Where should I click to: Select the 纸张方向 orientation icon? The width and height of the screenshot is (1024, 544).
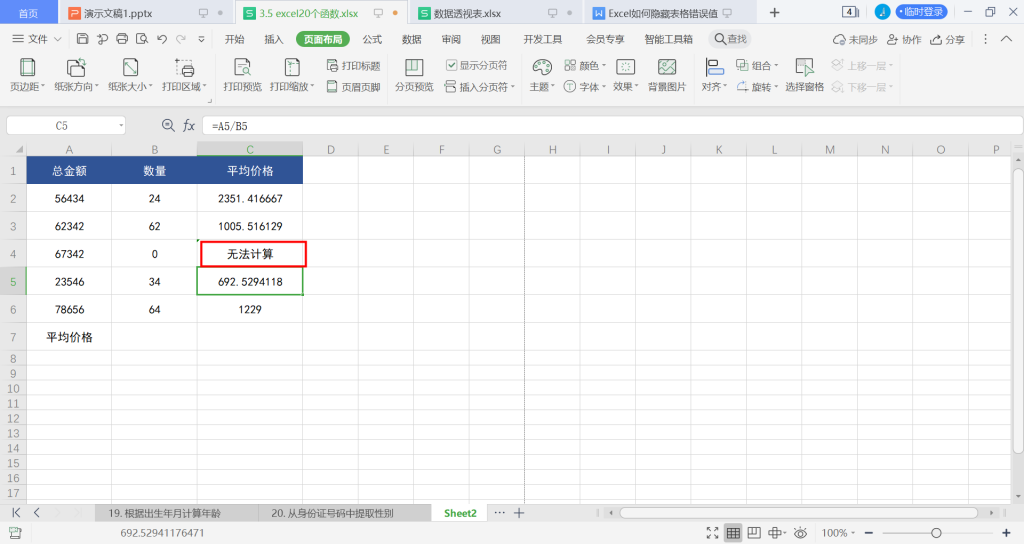click(x=76, y=67)
